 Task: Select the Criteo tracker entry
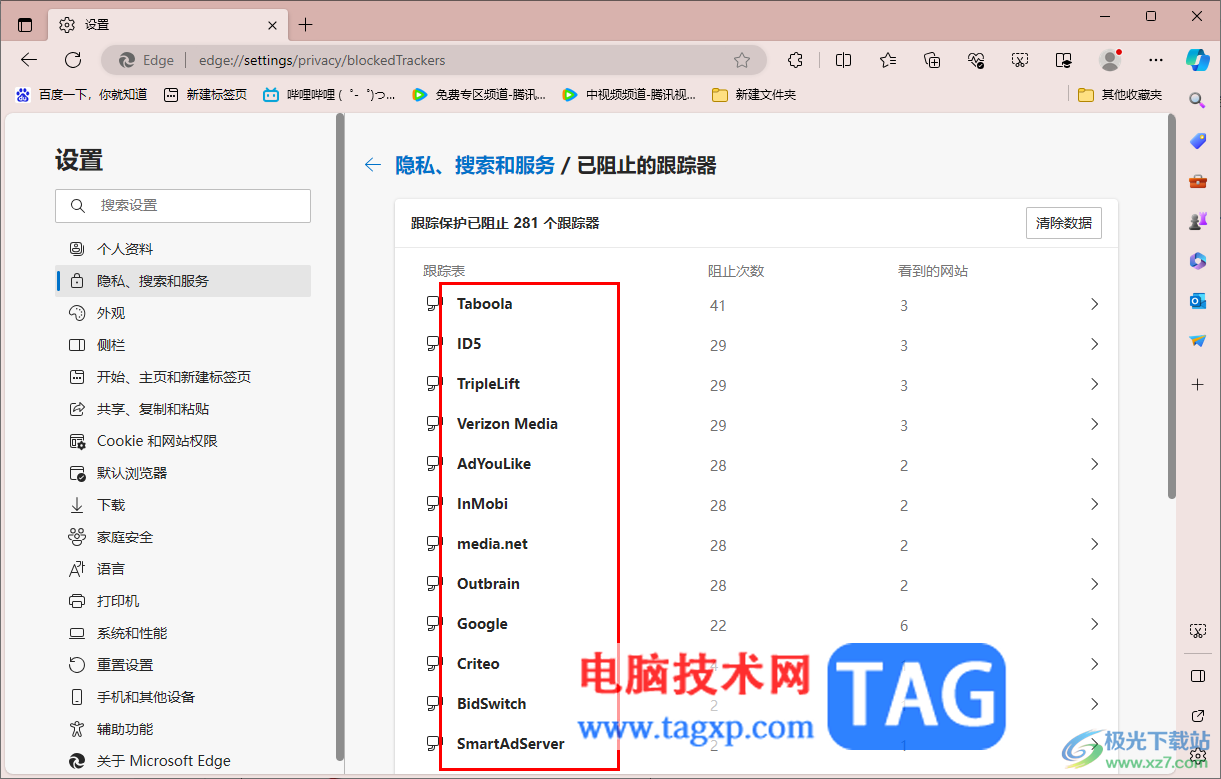(478, 664)
